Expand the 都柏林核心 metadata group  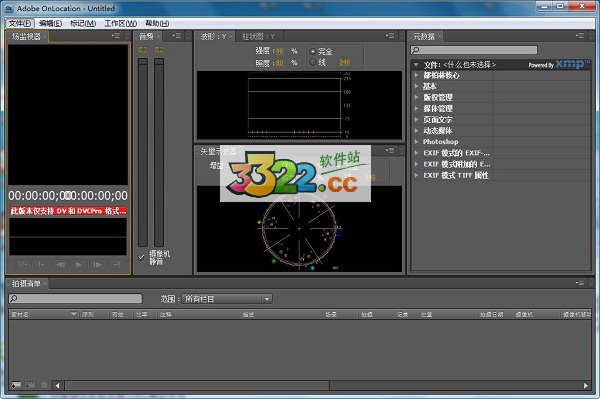[416, 75]
